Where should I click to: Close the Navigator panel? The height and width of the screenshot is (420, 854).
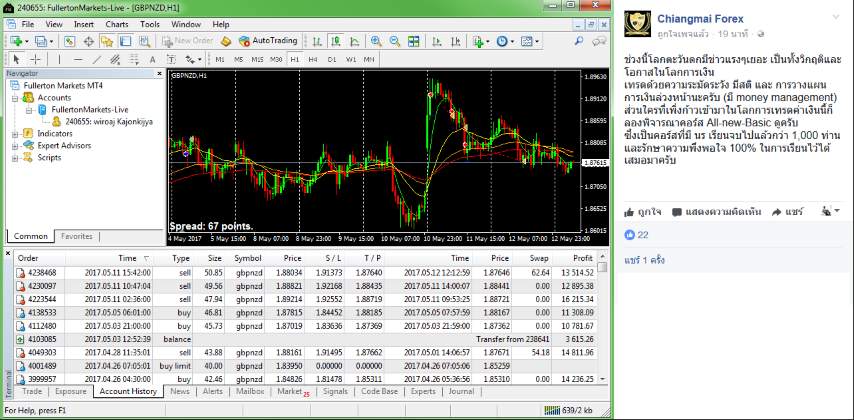tap(160, 73)
